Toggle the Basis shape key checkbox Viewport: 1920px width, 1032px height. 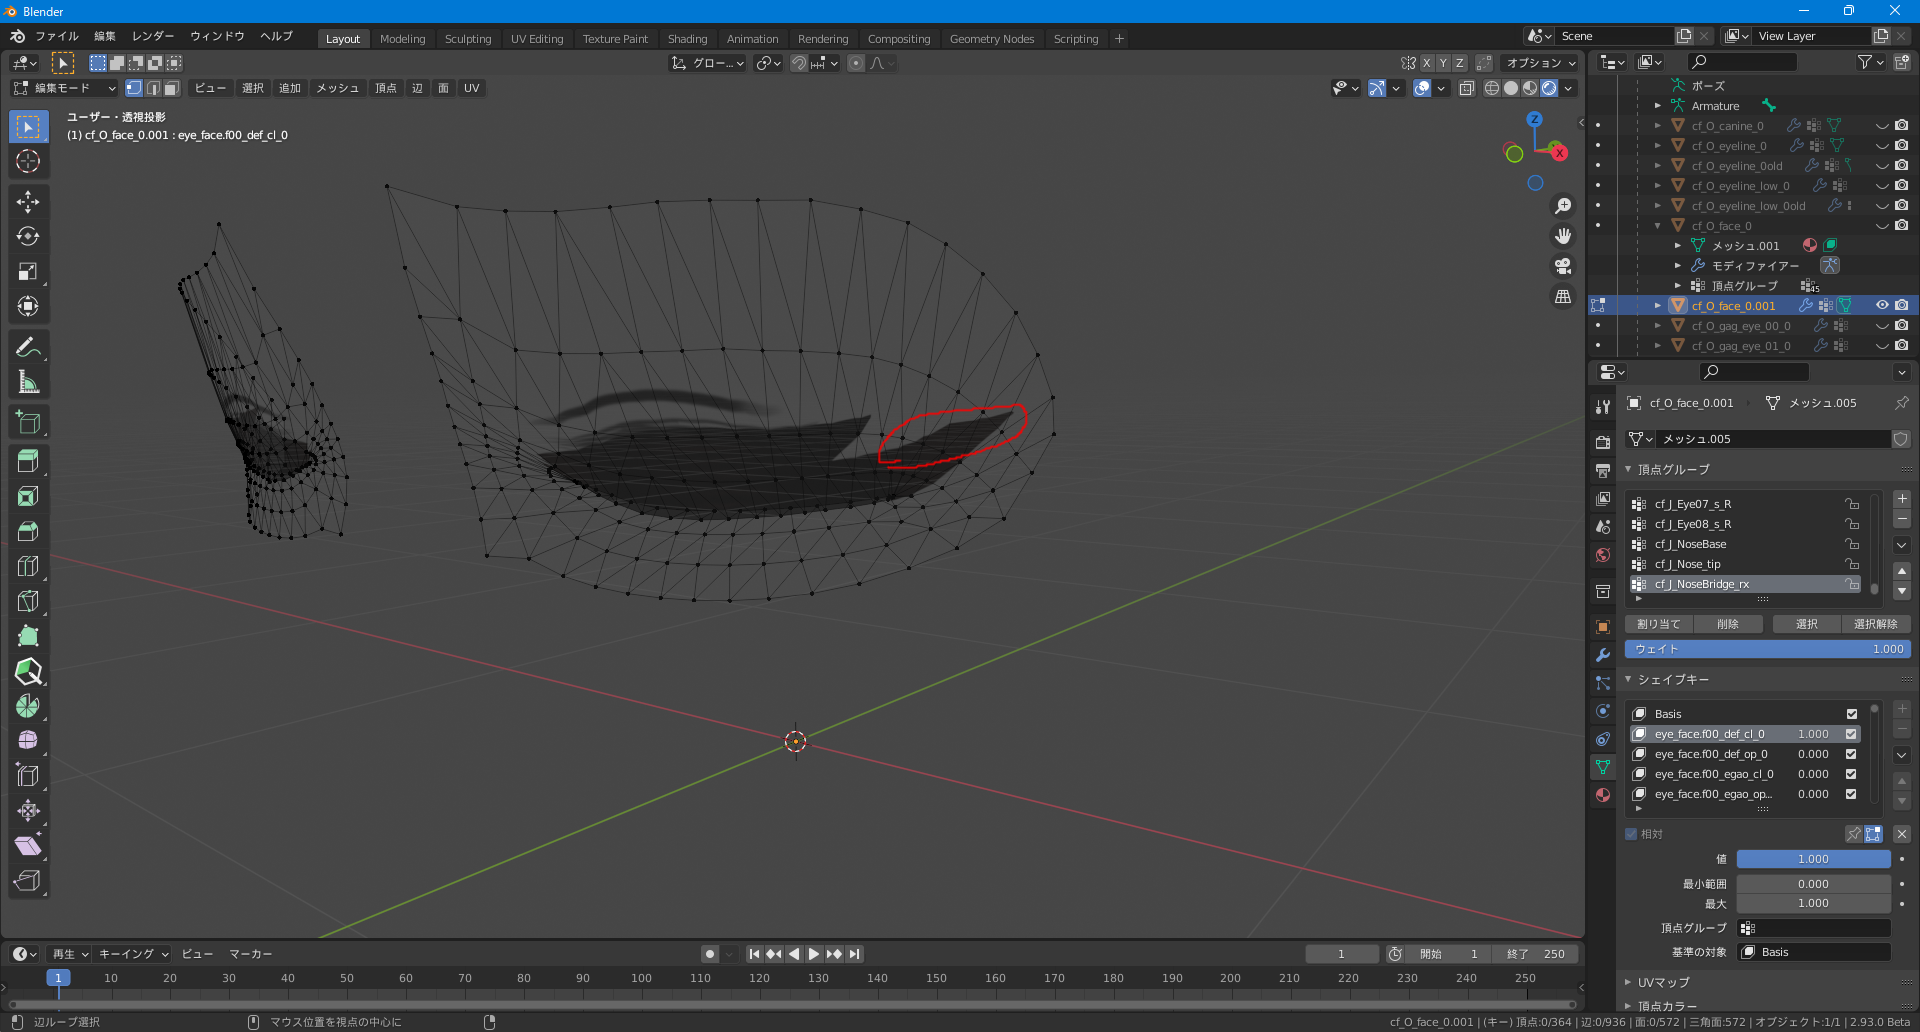(x=1851, y=714)
